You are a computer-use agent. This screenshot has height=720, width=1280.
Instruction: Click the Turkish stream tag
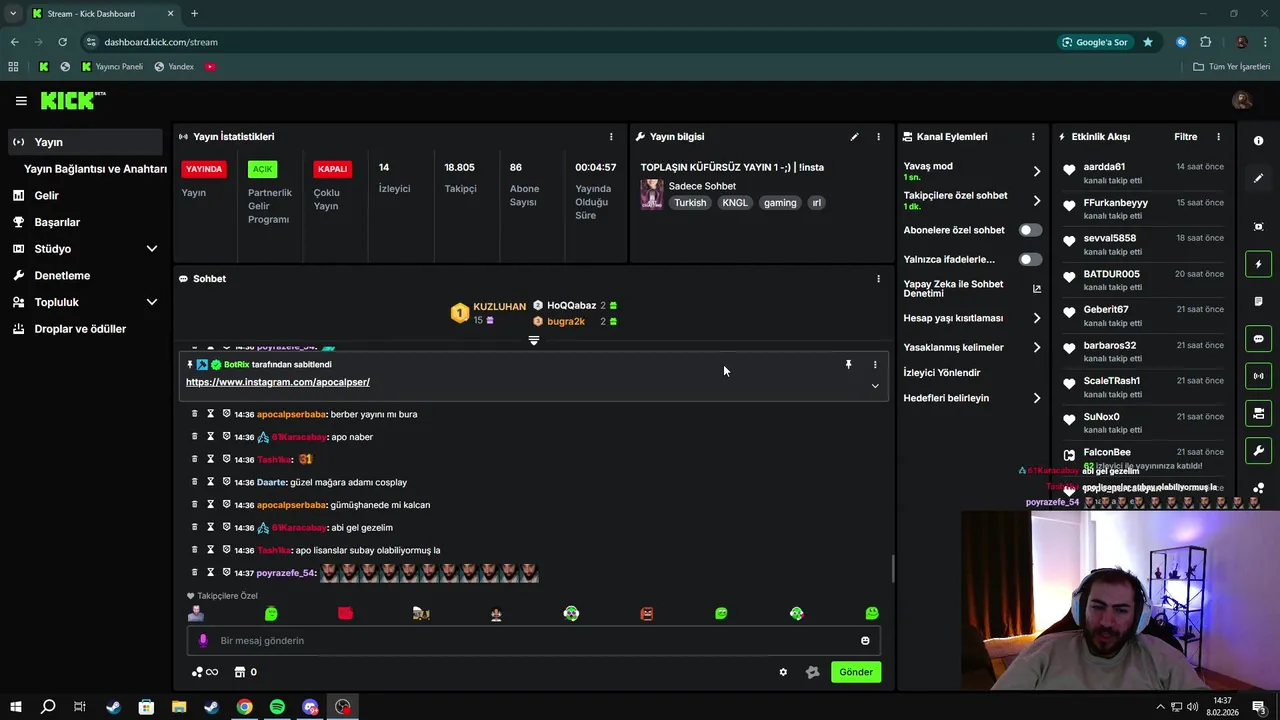690,203
